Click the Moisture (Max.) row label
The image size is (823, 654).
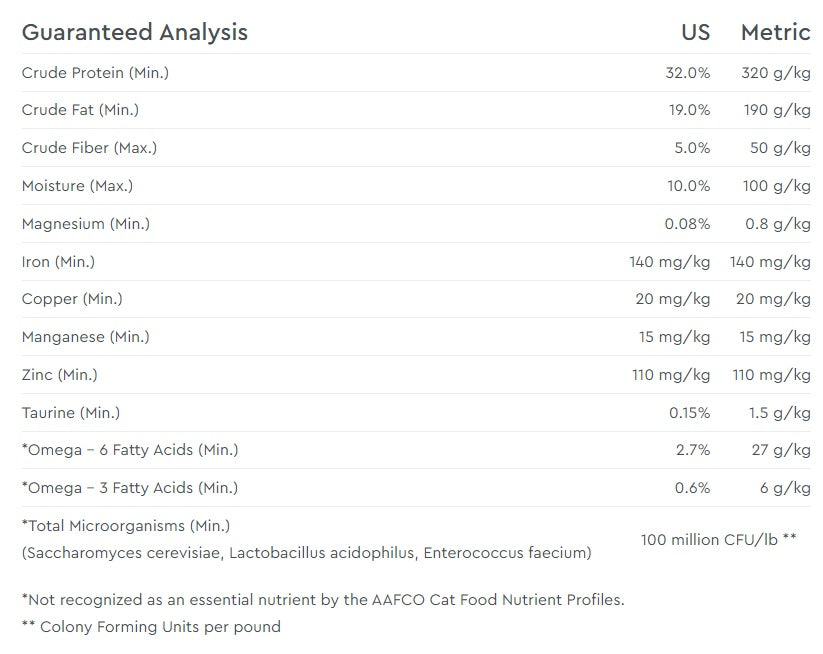(77, 186)
